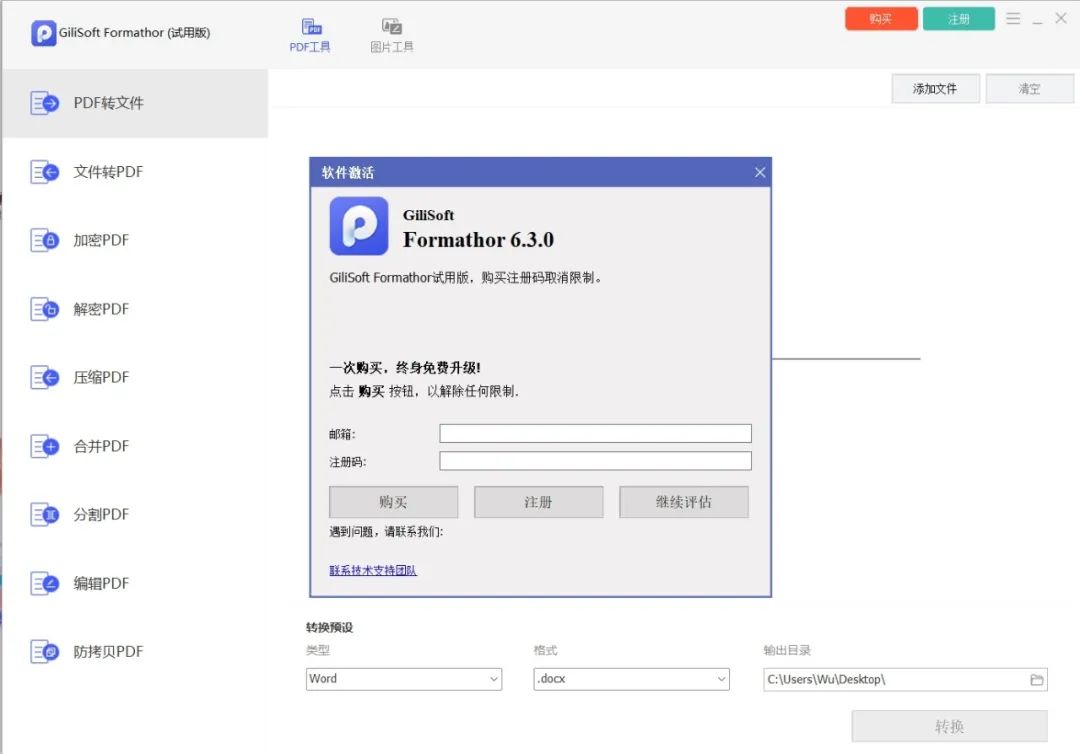Viewport: 1080px width, 754px height.
Task: Click the red 购买 button at top
Action: (x=881, y=19)
